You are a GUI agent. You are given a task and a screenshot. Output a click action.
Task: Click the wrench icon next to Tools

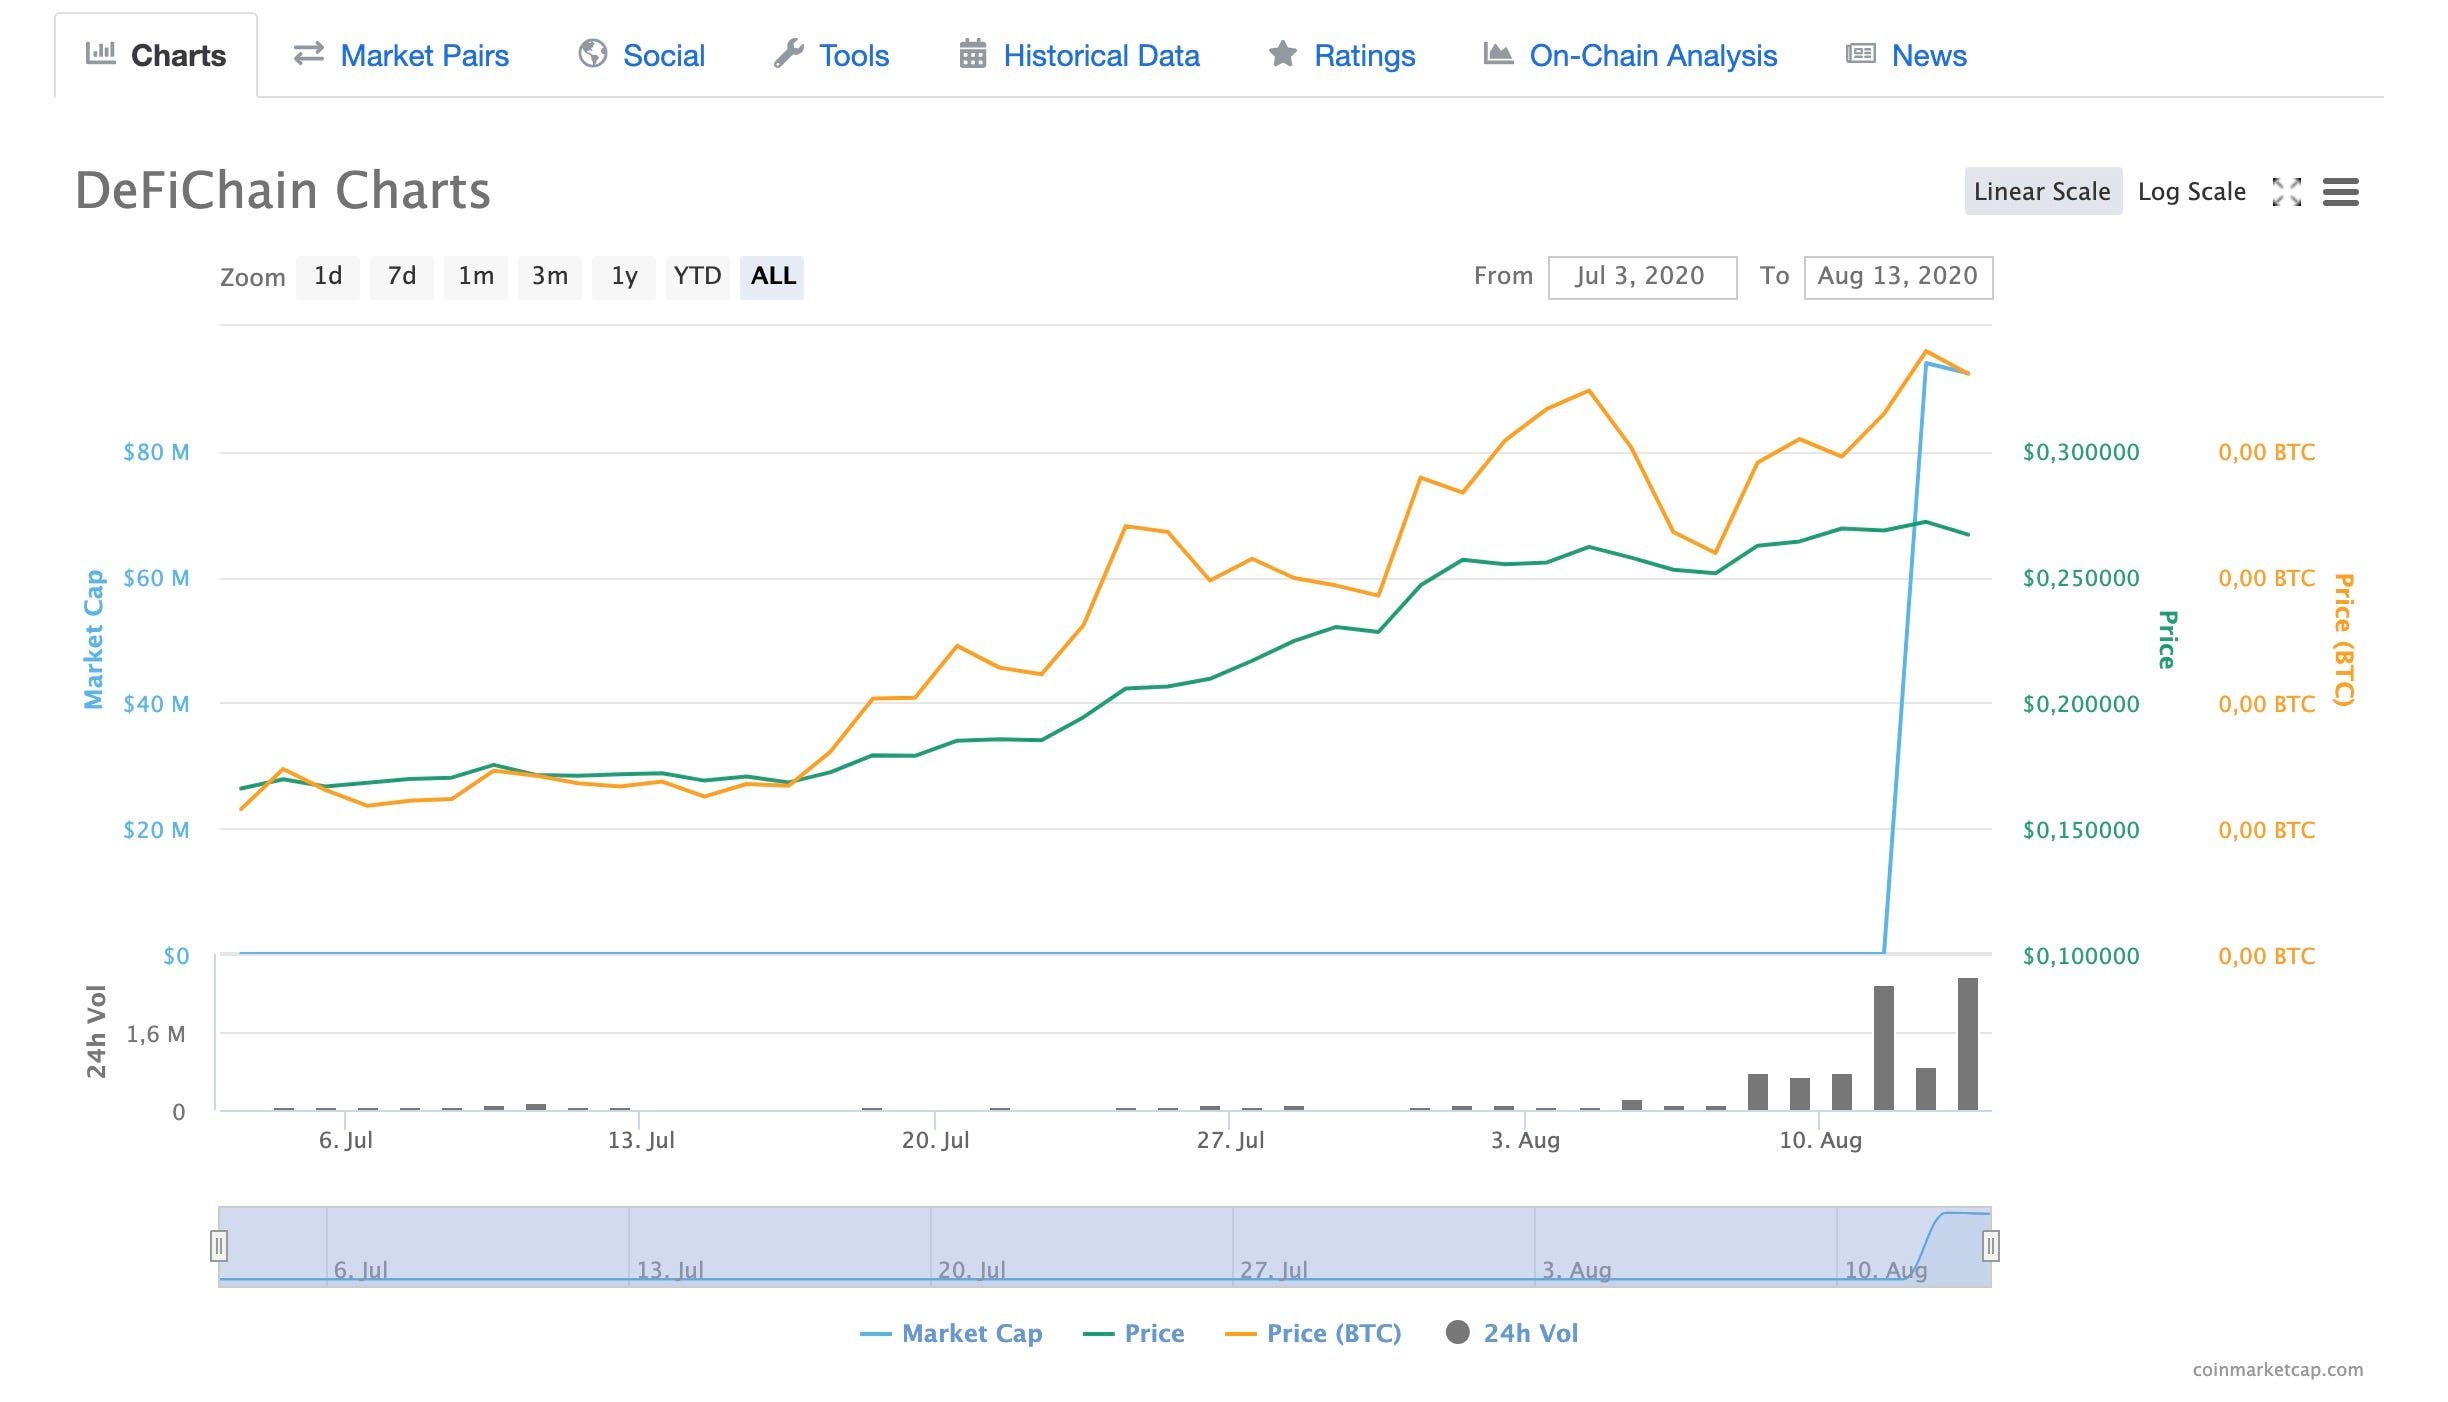[x=789, y=53]
